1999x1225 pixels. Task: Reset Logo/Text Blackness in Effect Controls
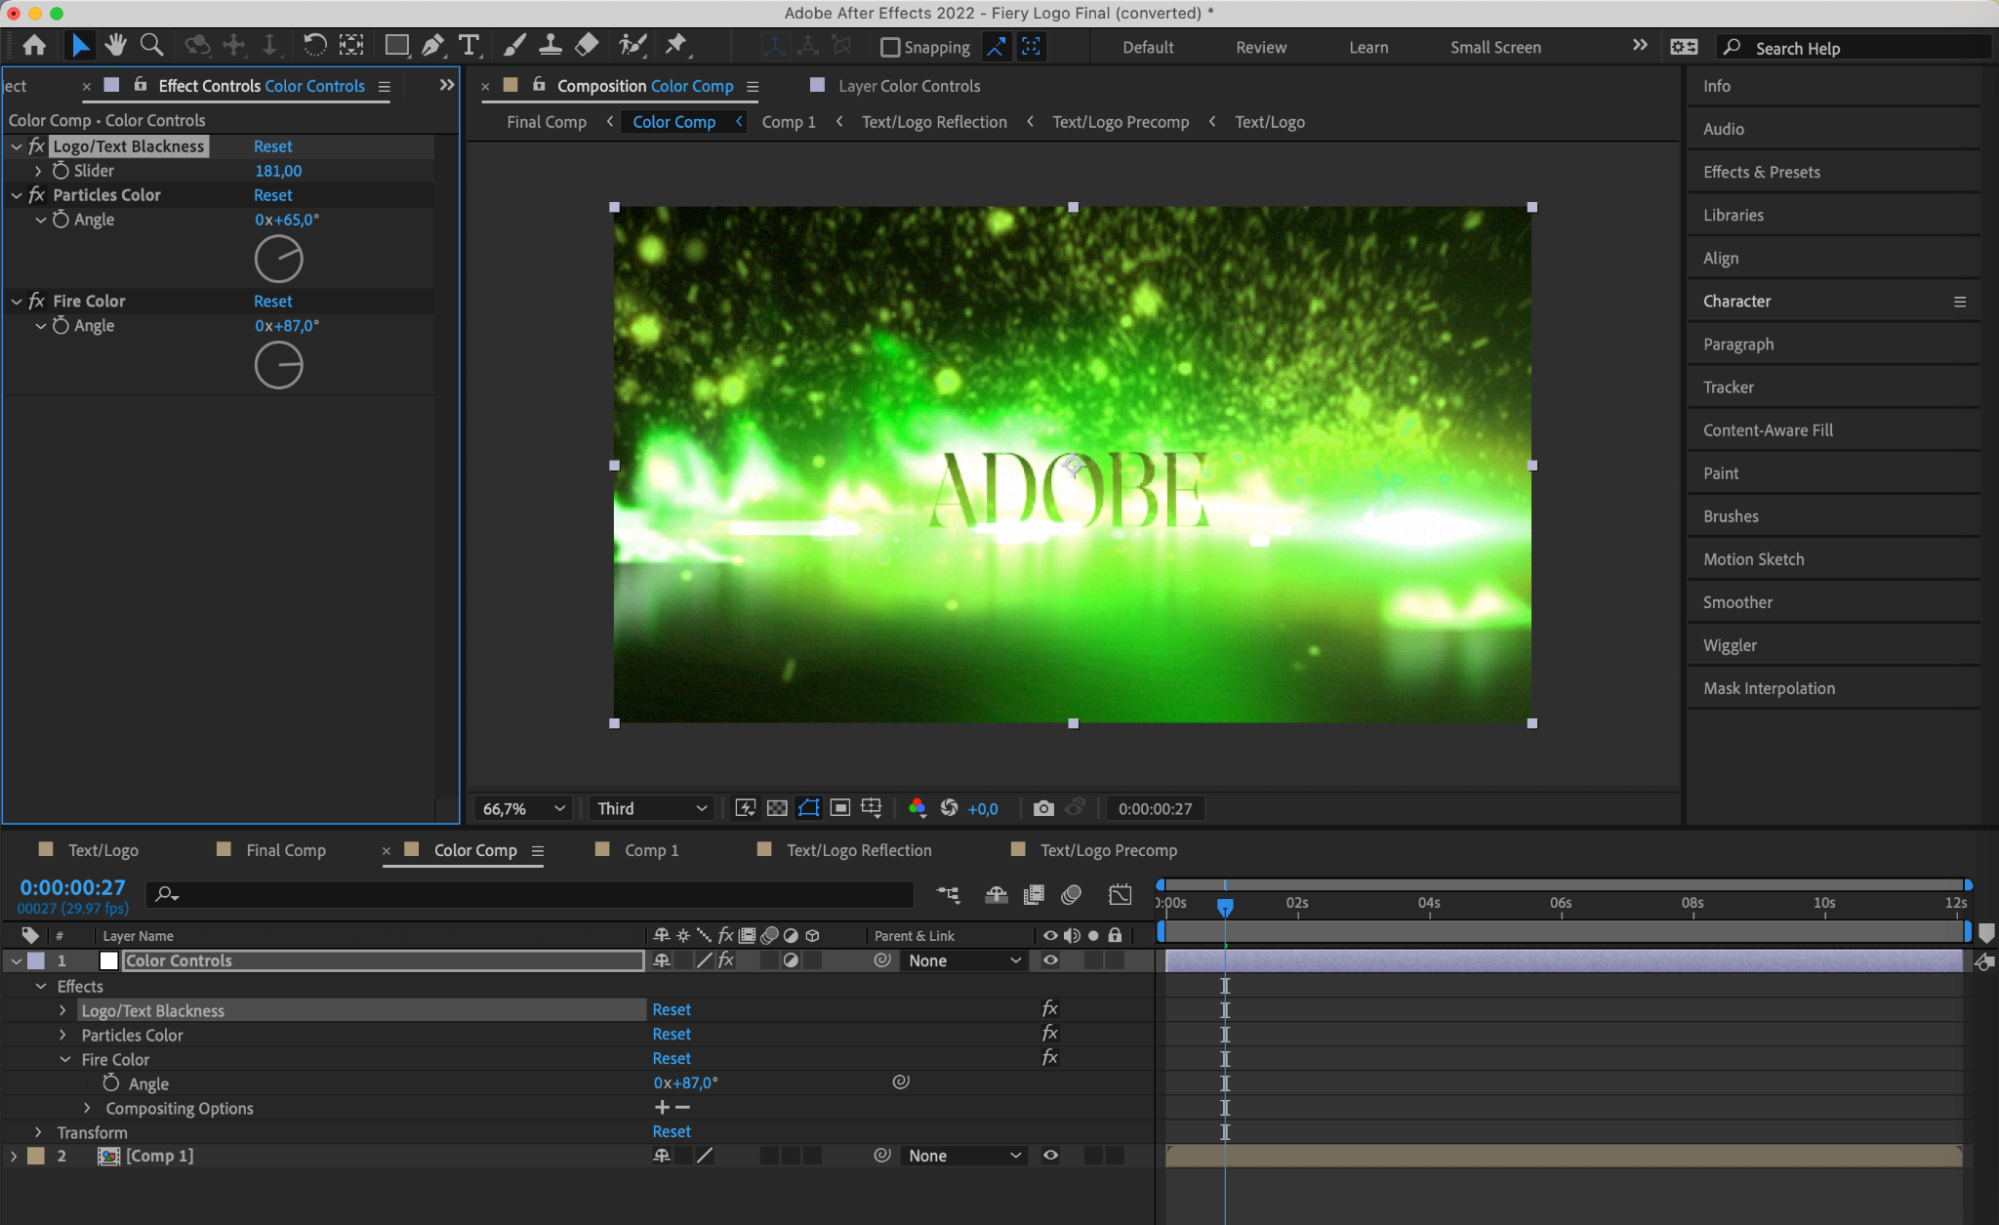[x=273, y=146]
